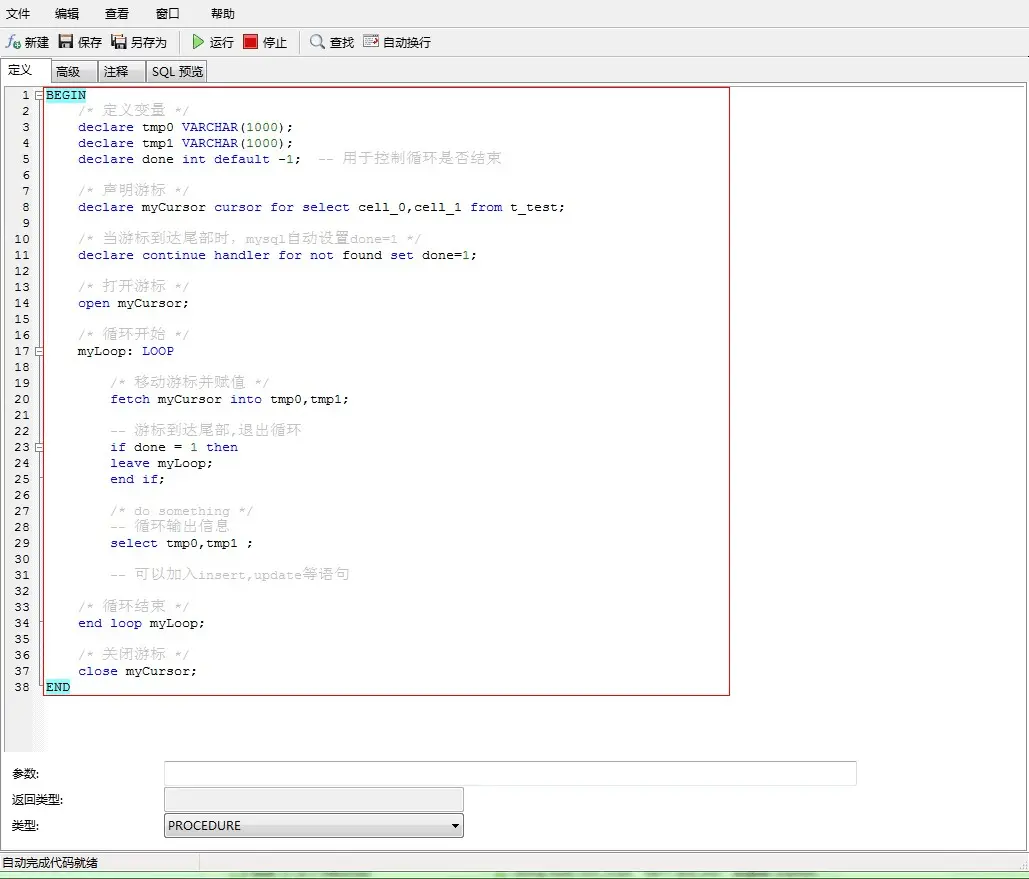The image size is (1029, 879).
Task: Collapse the BEGIN block at line 1
Action: (39, 96)
